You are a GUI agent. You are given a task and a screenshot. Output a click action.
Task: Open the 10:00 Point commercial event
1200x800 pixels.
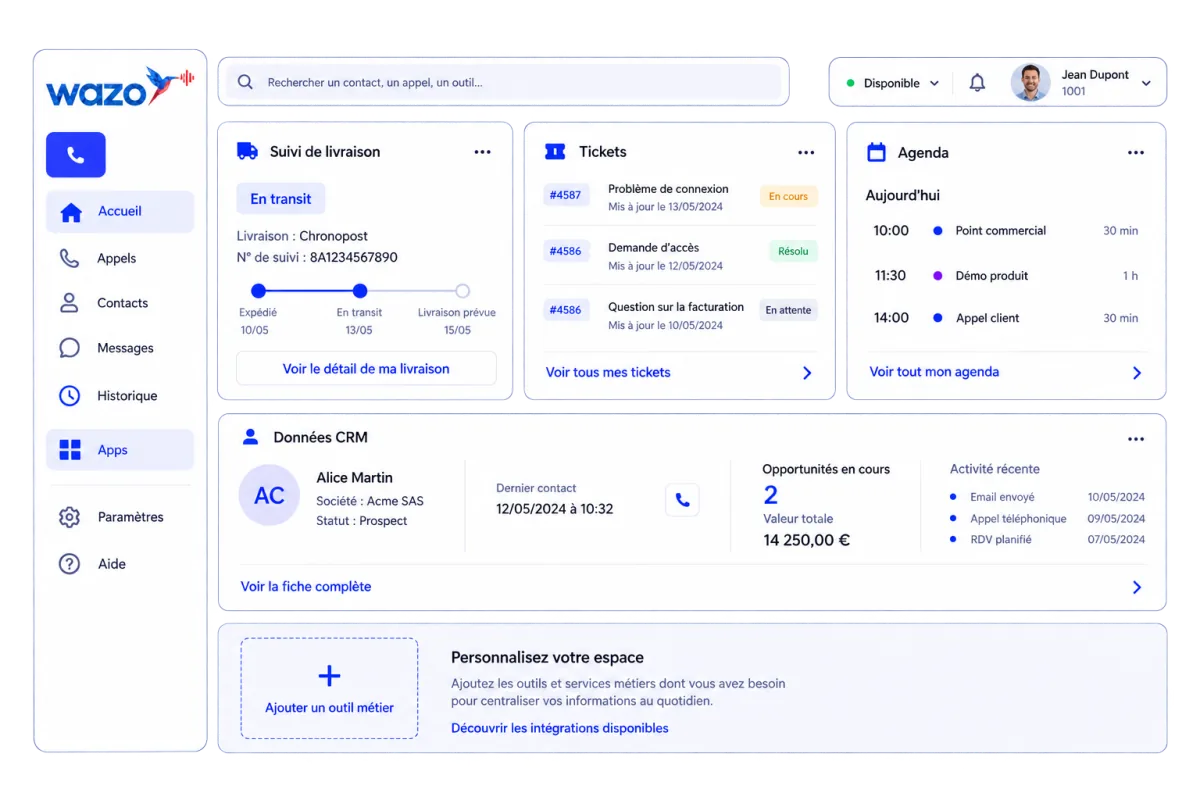coord(1006,231)
